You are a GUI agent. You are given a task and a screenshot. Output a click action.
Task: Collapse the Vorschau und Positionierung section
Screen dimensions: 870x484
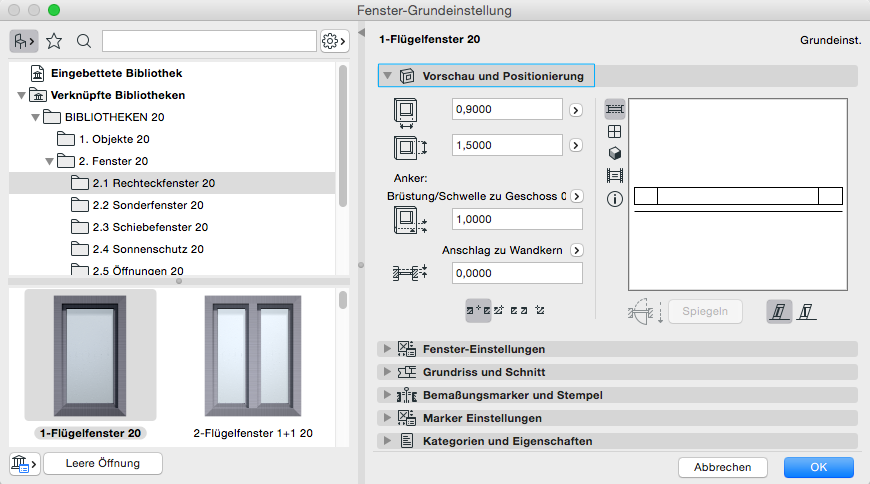pos(387,76)
